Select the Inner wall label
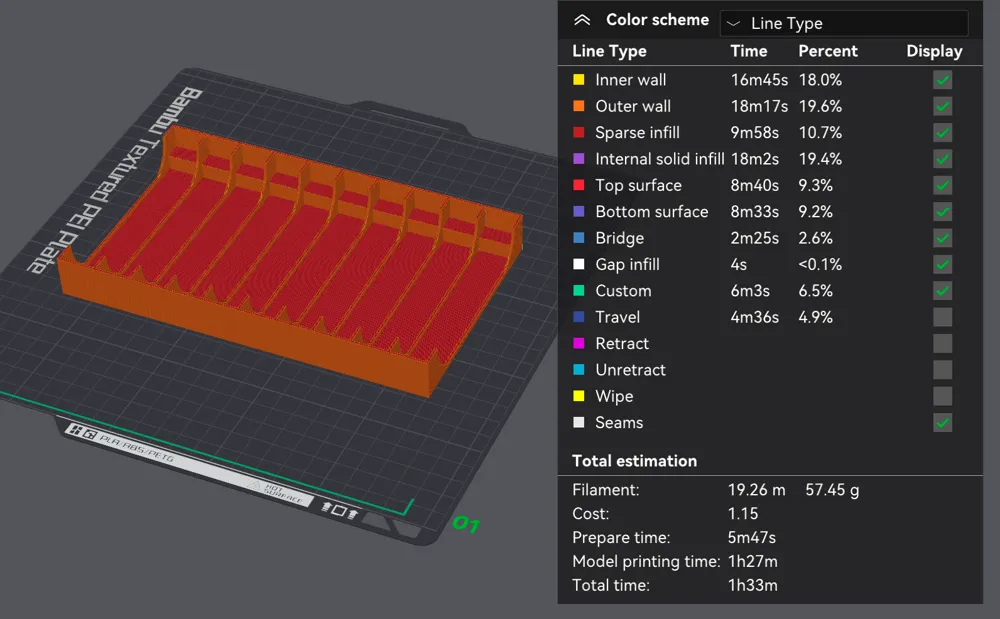Viewport: 1000px width, 619px height. (x=630, y=80)
